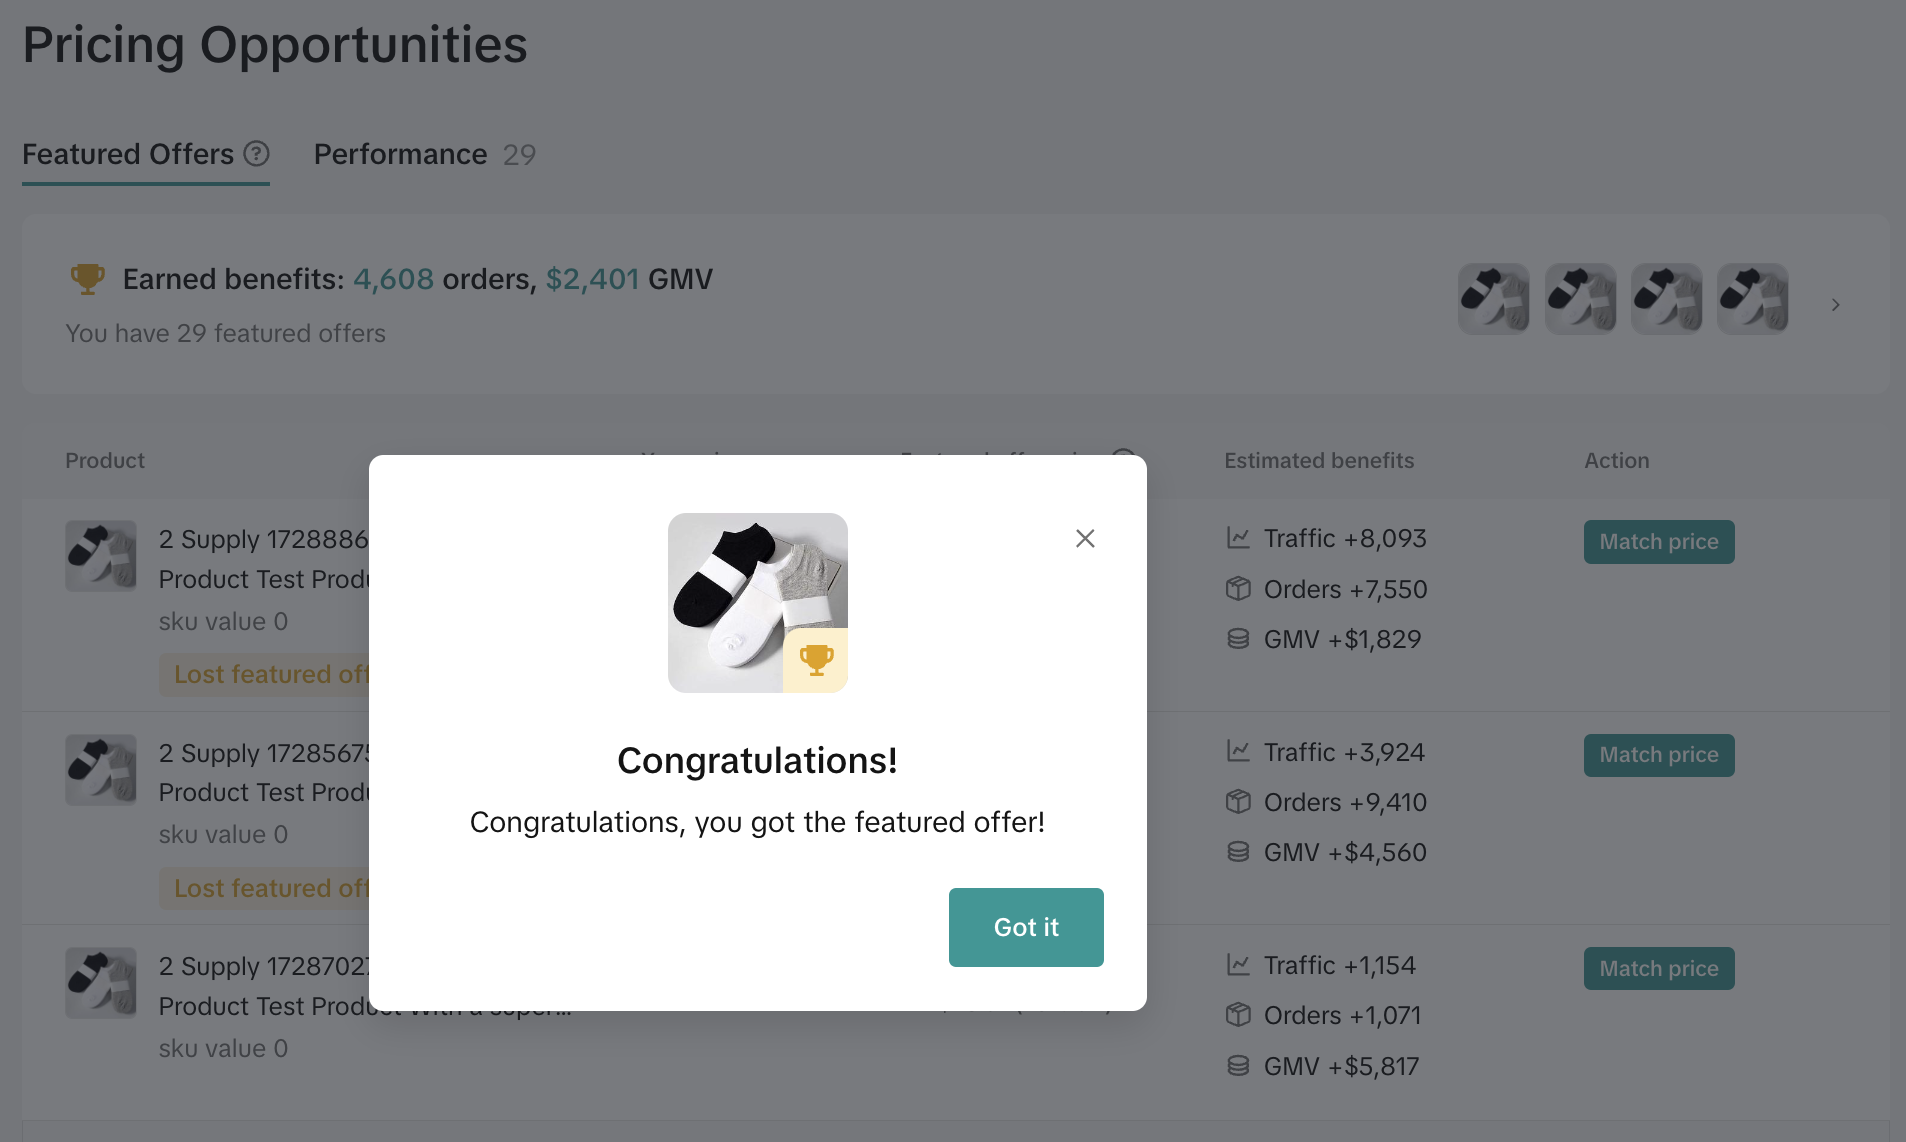1906x1142 pixels.
Task: Click the trophy badge on the modal image
Action: [x=816, y=660]
